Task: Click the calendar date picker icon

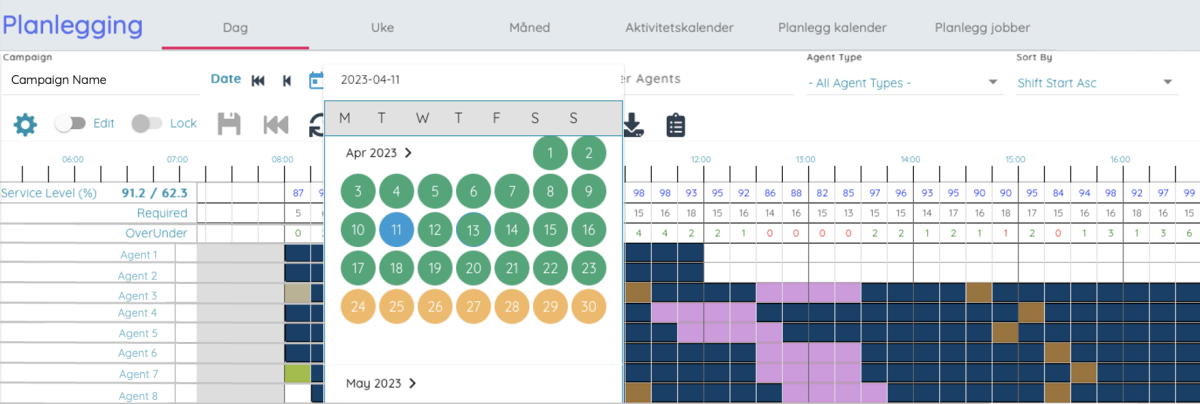Action: [316, 80]
